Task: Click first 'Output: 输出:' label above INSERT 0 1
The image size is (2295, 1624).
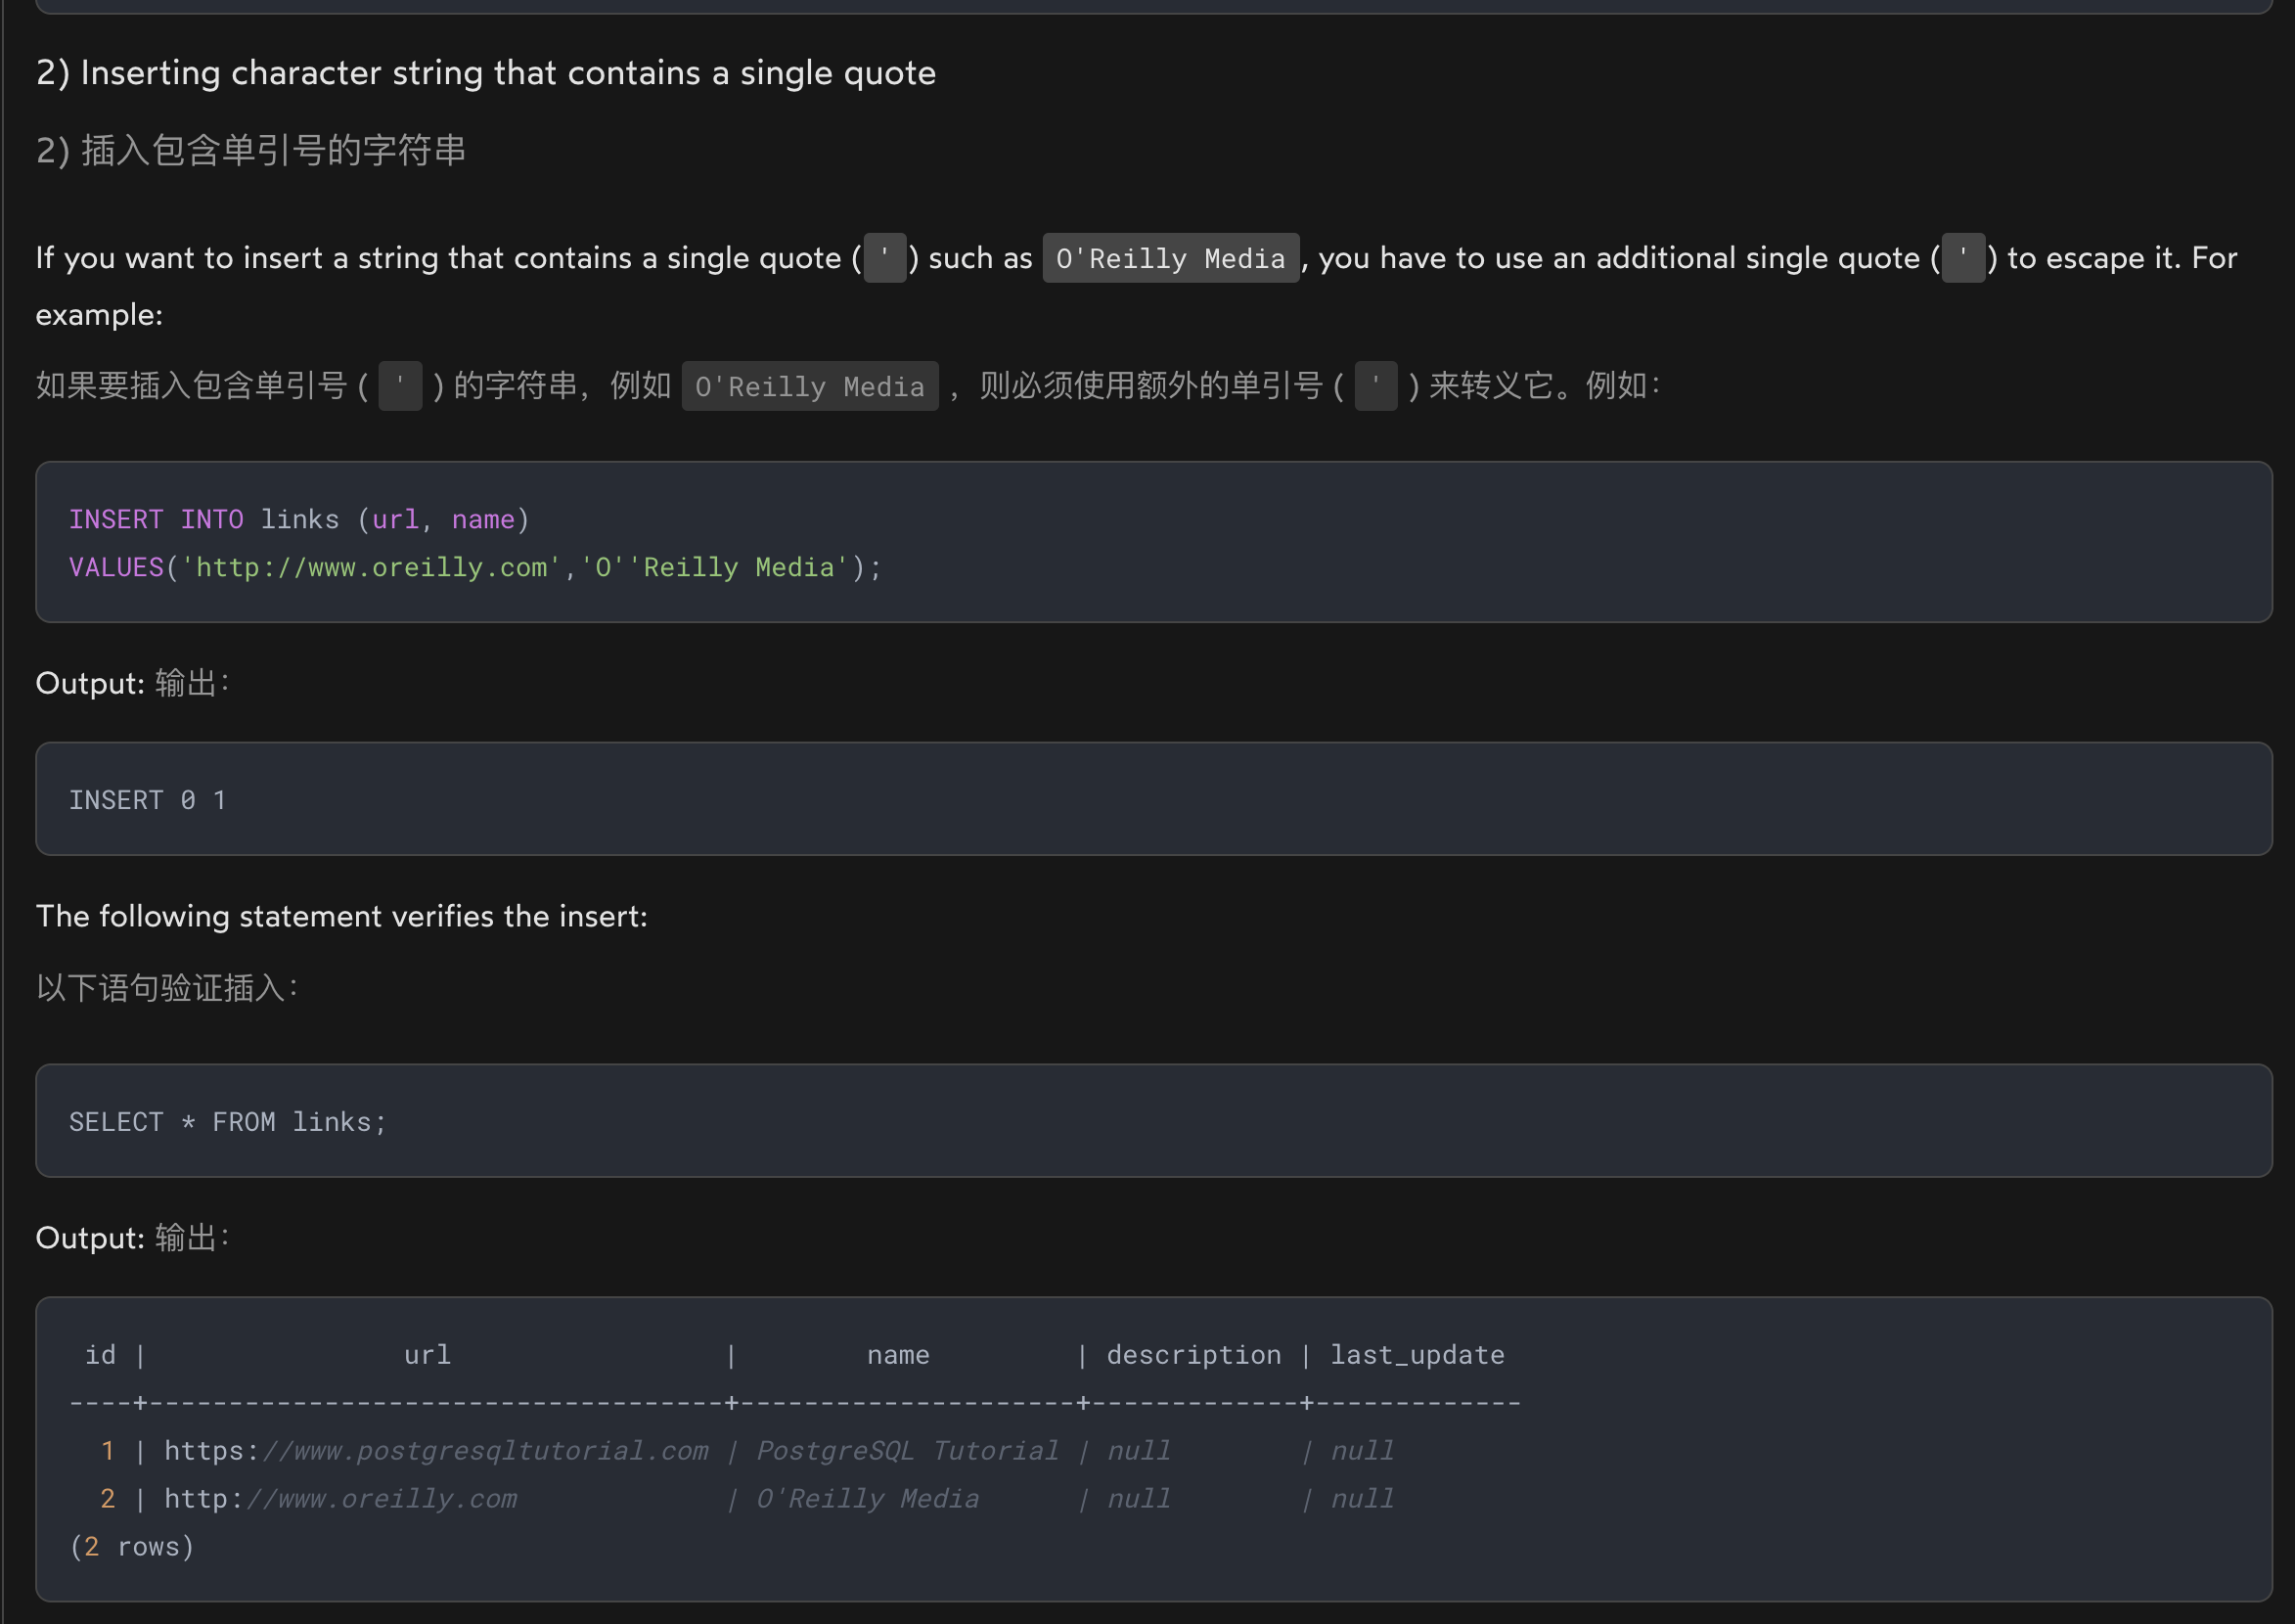Action: pos(133,683)
